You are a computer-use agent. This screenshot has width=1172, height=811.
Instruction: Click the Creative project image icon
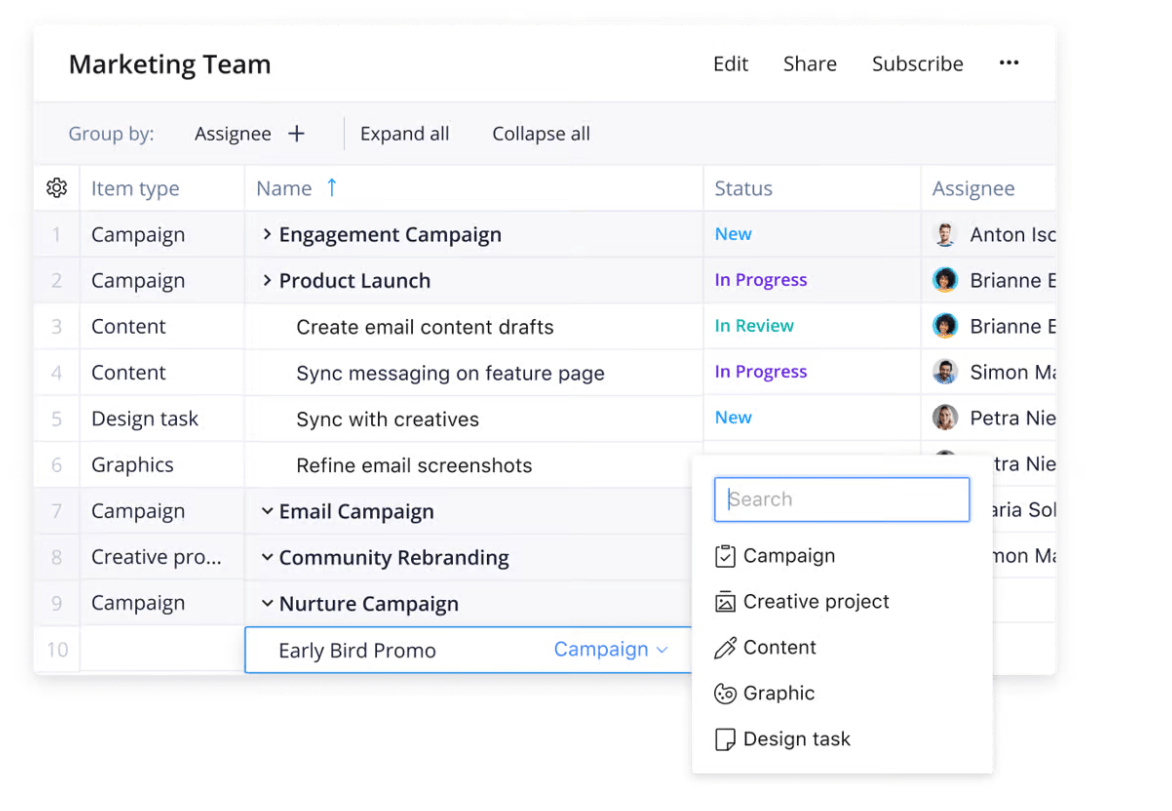pyautogui.click(x=725, y=602)
